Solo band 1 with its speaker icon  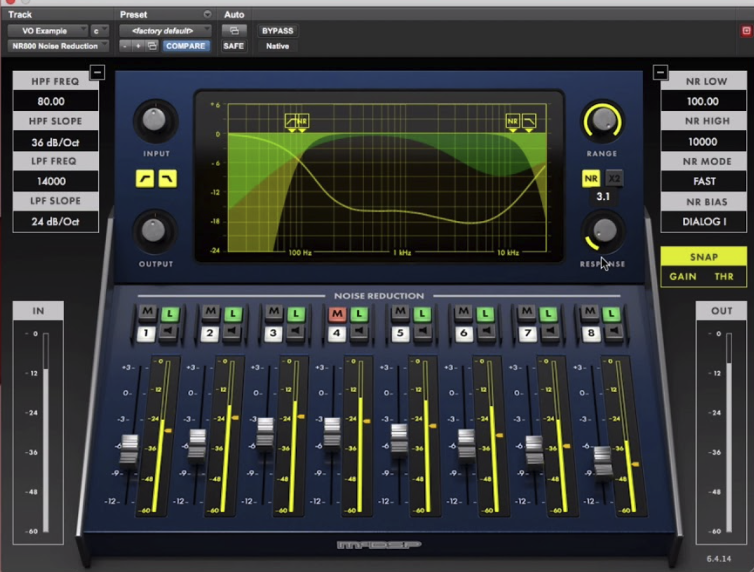168,331
